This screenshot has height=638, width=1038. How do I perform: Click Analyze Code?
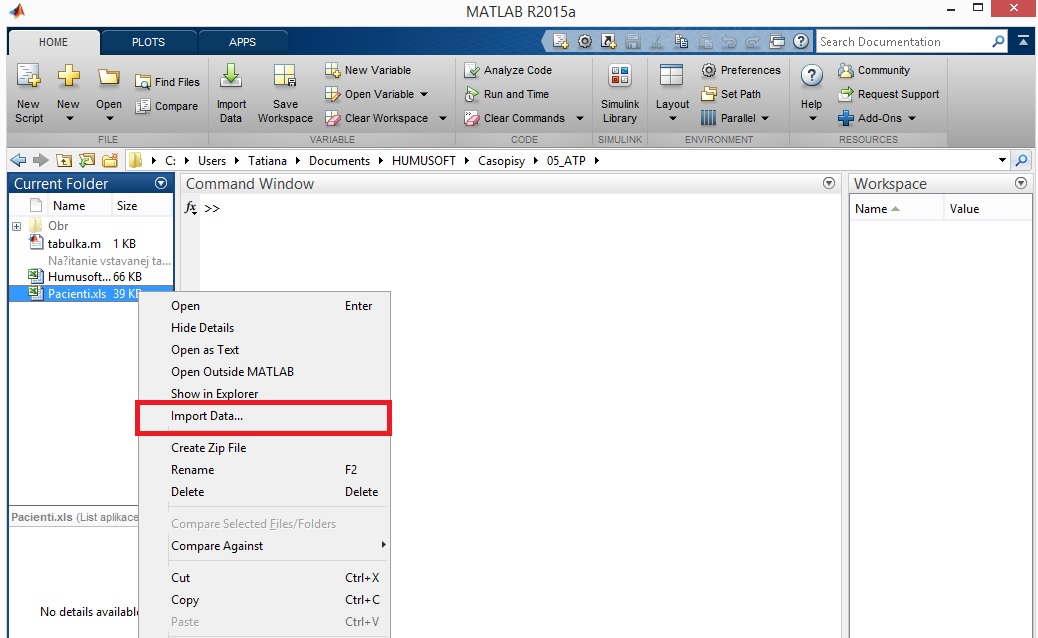click(508, 70)
